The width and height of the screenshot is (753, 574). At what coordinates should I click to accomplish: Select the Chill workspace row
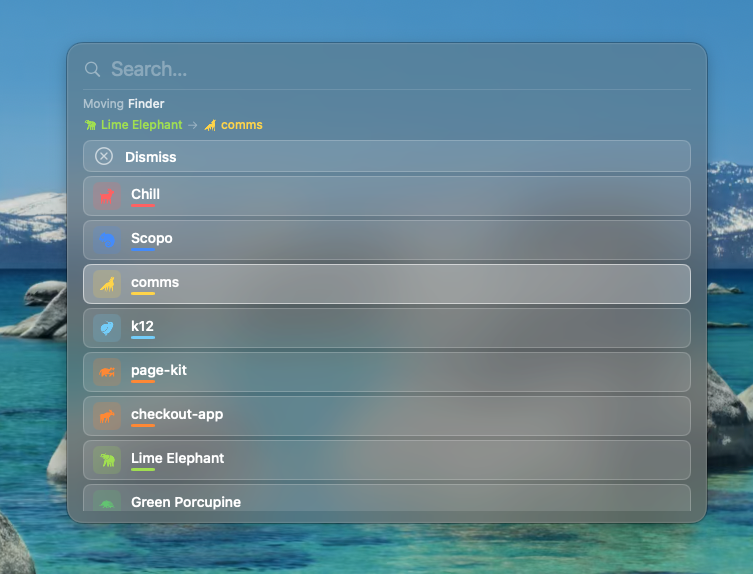[387, 196]
